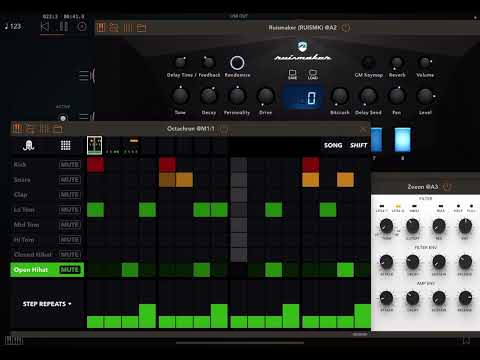The image size is (480, 360).
Task: Open keyboard icon in Octachron title bar
Action: pyautogui.click(x=17, y=129)
